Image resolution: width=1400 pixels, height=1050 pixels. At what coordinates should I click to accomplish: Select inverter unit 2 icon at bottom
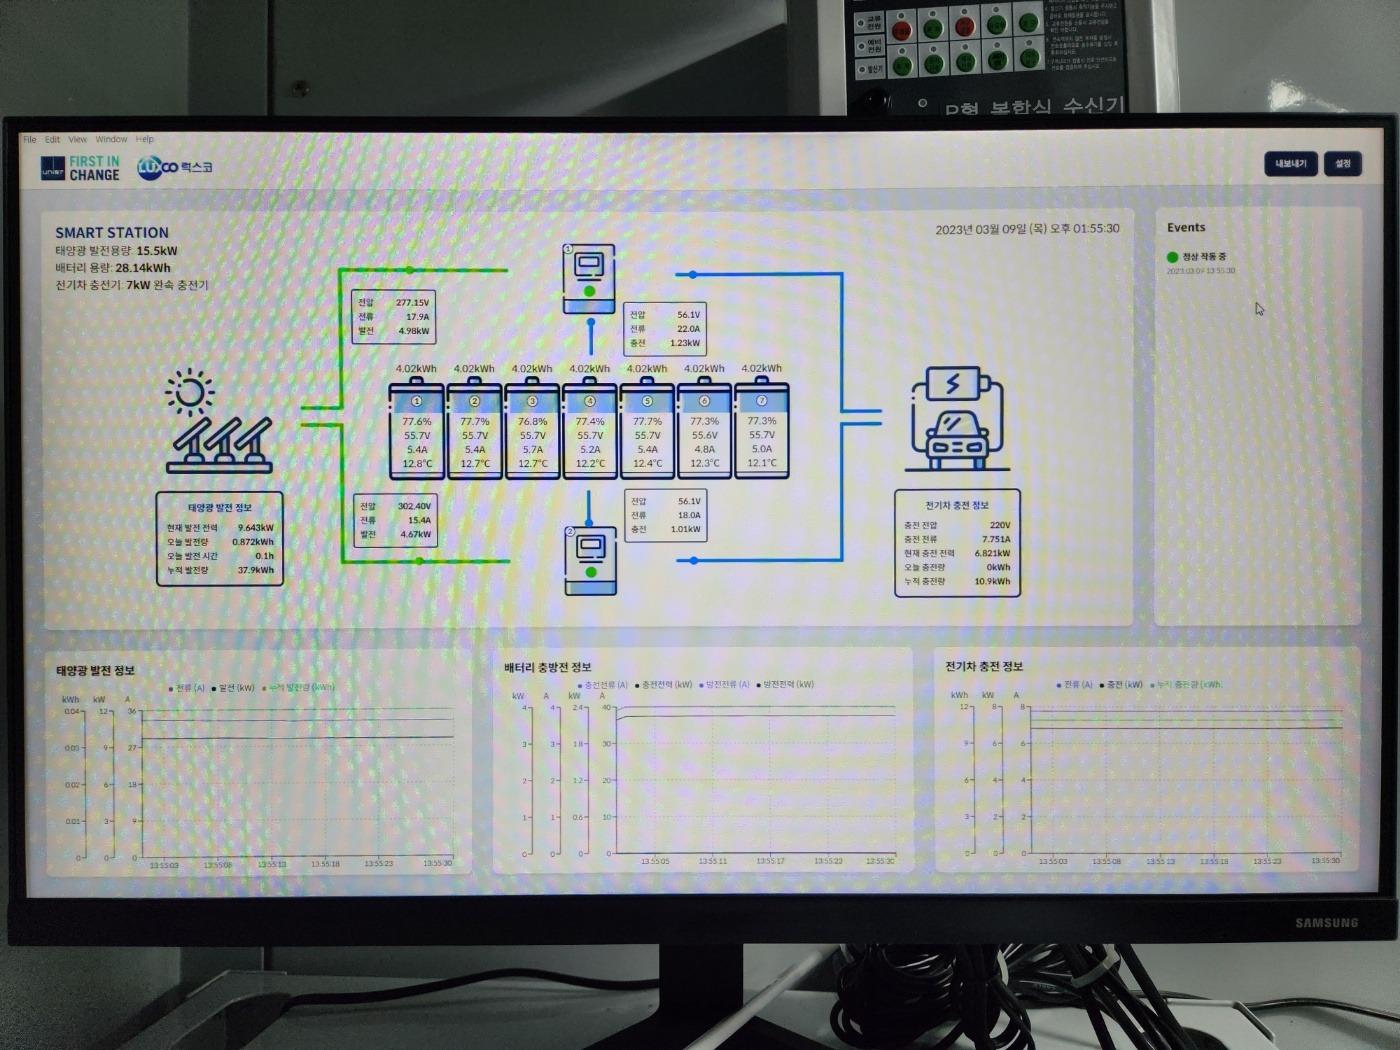coord(590,561)
